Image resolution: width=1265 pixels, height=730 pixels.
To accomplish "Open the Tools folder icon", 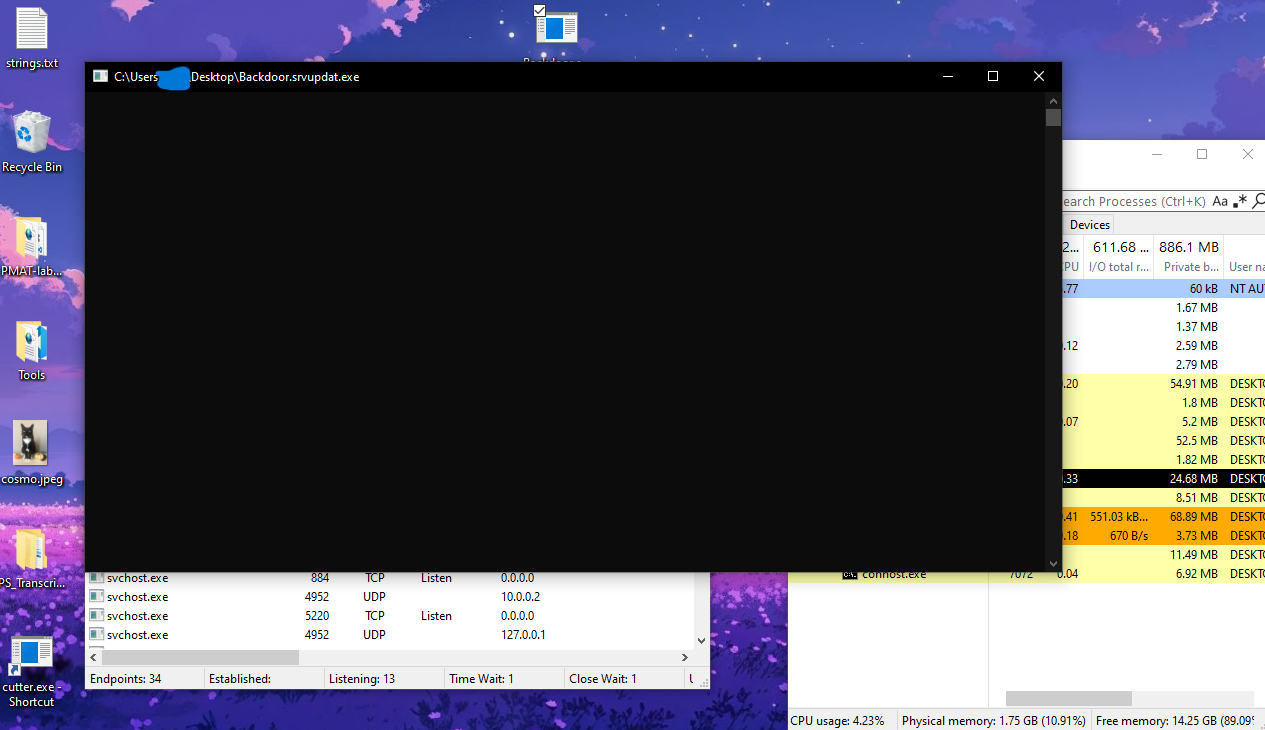I will pos(32,343).
